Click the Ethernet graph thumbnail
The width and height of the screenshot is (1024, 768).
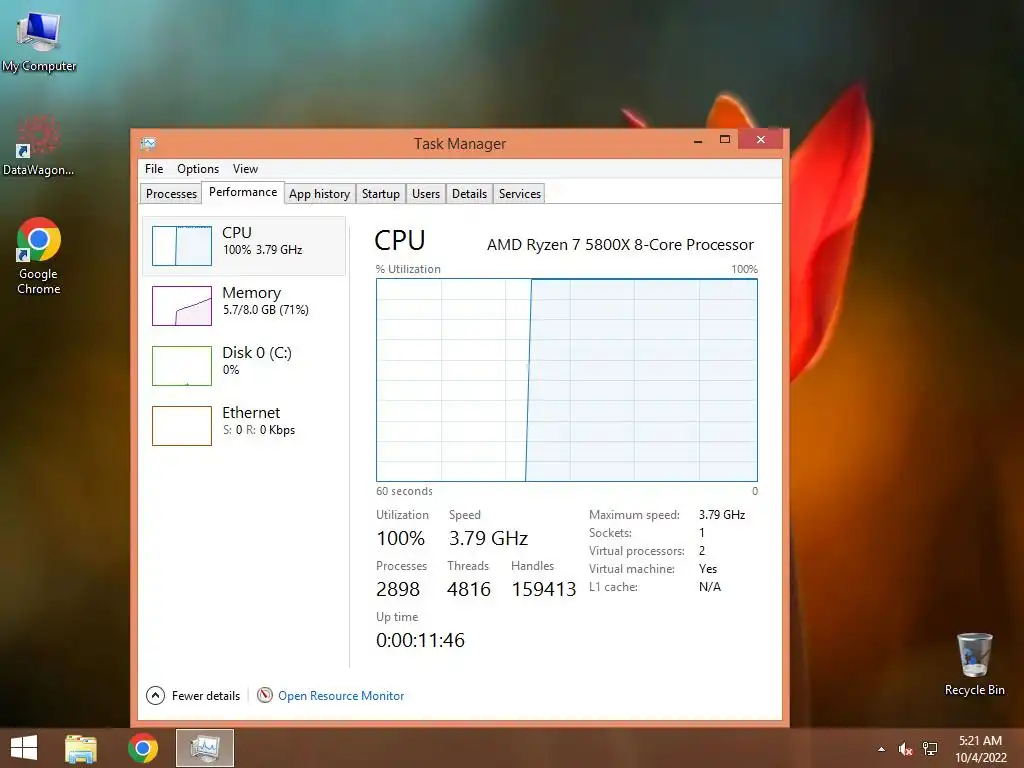[x=182, y=426]
